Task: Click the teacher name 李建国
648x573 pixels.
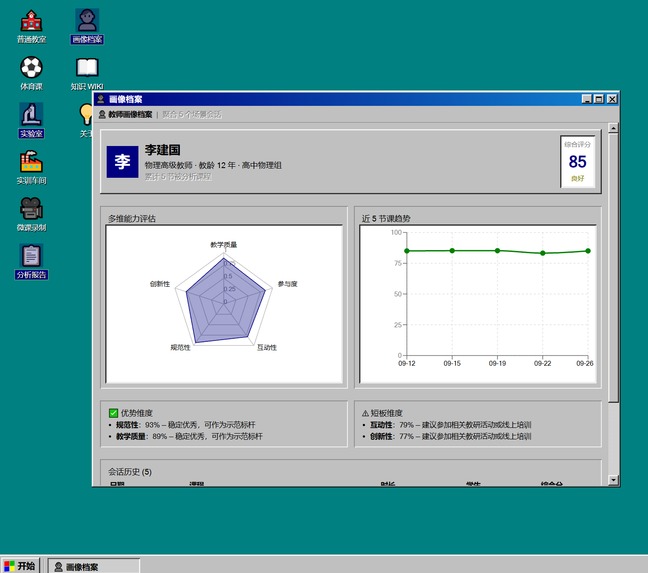Action: coord(162,150)
